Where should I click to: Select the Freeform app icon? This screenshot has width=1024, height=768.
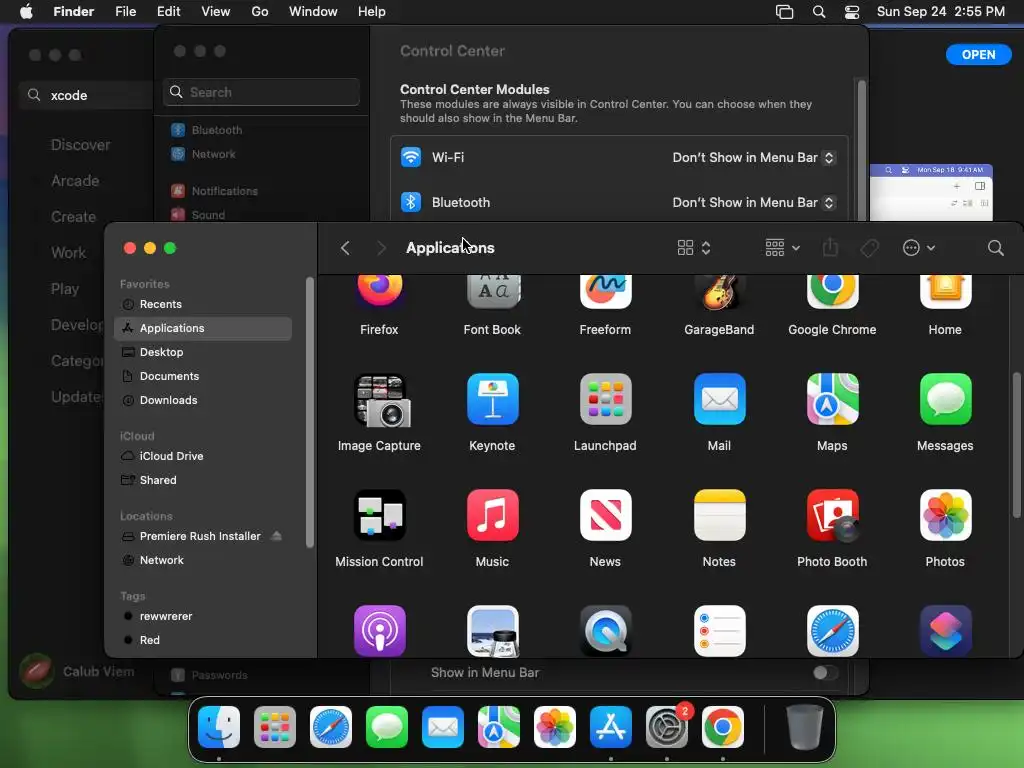[605, 291]
